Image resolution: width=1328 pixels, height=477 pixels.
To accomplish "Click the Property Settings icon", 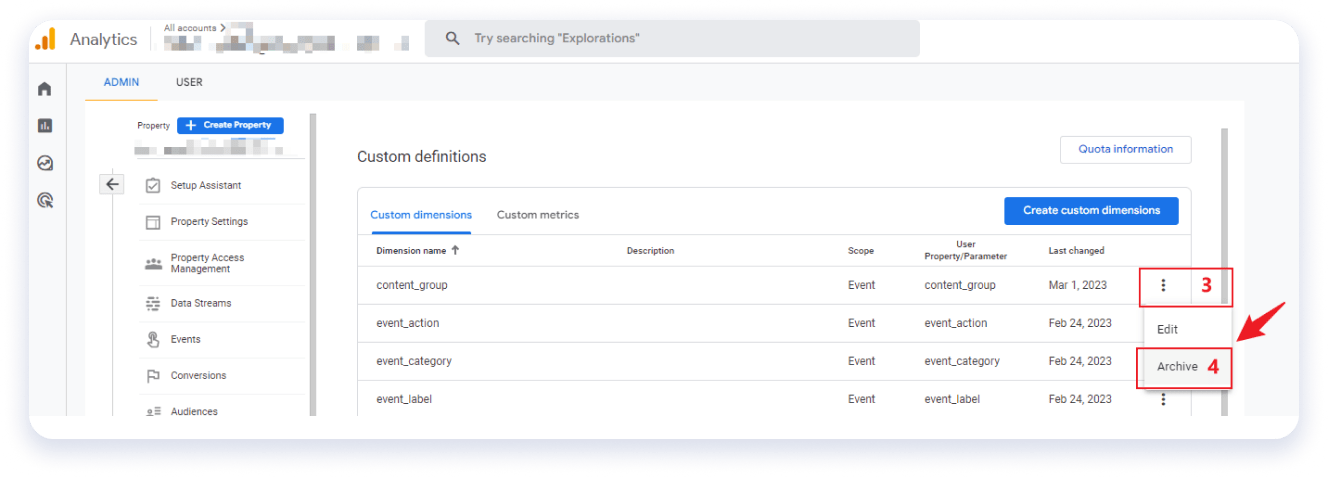I will (153, 222).
